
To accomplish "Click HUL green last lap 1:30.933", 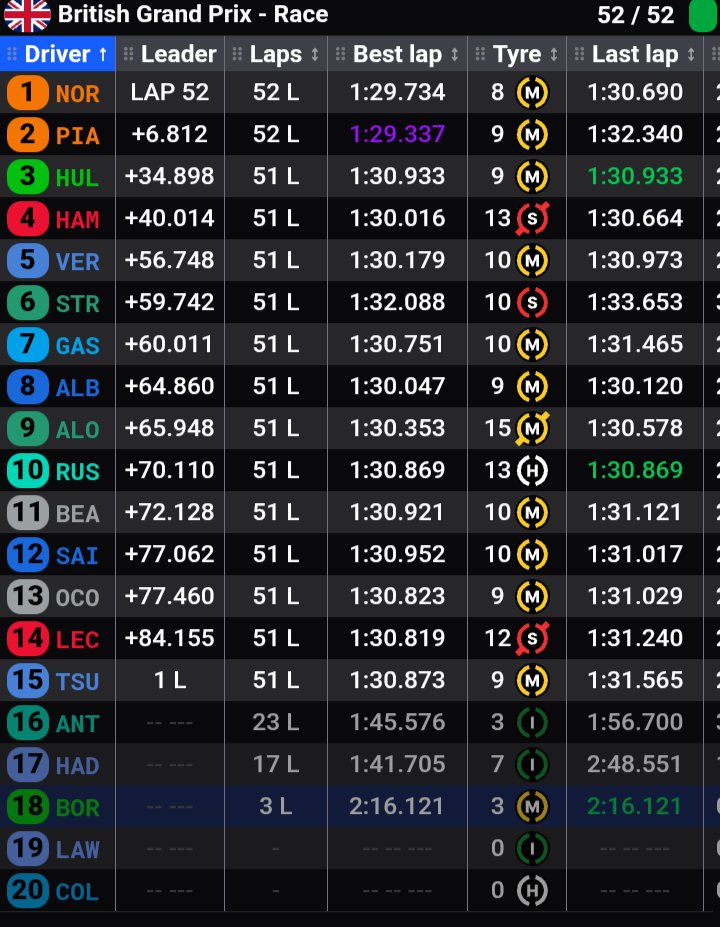I will point(635,176).
